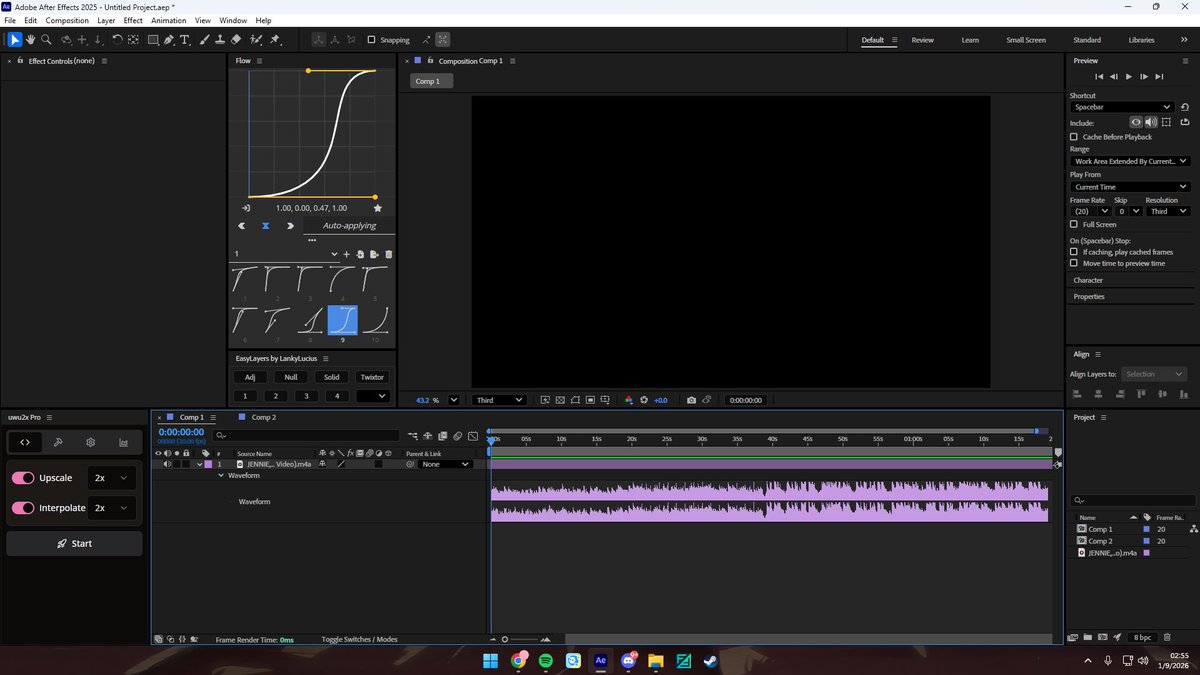Add a new Flow preset with plus
Image resolution: width=1200 pixels, height=675 pixels.
point(347,254)
